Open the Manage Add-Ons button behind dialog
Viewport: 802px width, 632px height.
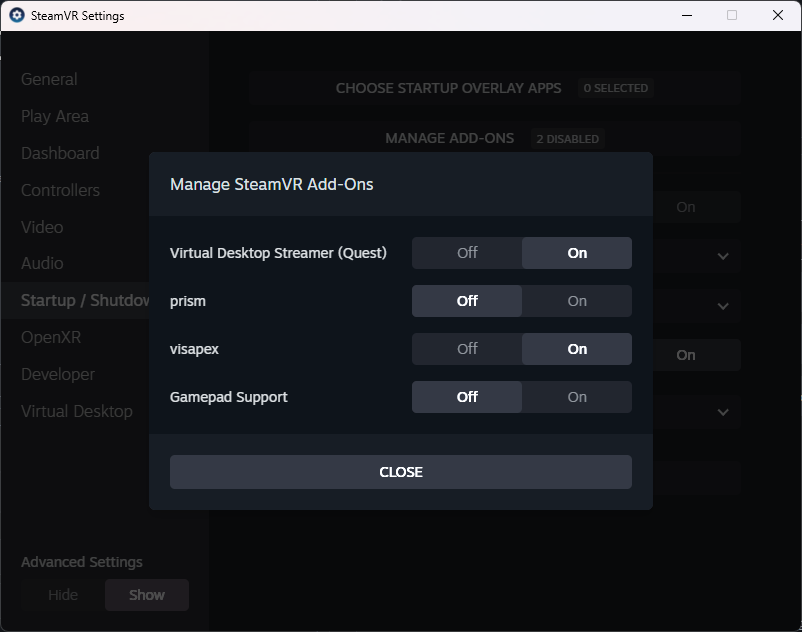tap(495, 138)
